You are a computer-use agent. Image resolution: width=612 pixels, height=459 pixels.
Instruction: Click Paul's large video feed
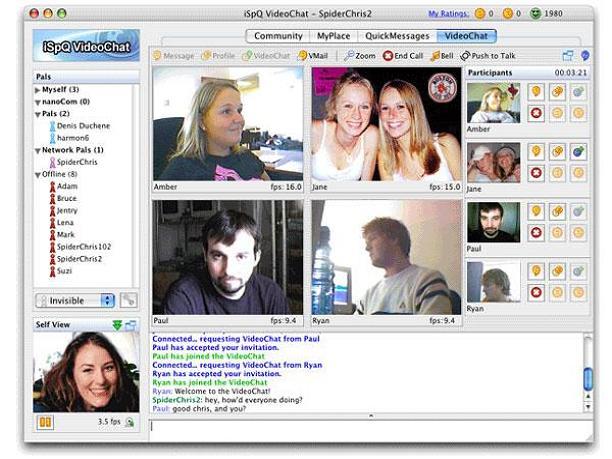tap(228, 258)
